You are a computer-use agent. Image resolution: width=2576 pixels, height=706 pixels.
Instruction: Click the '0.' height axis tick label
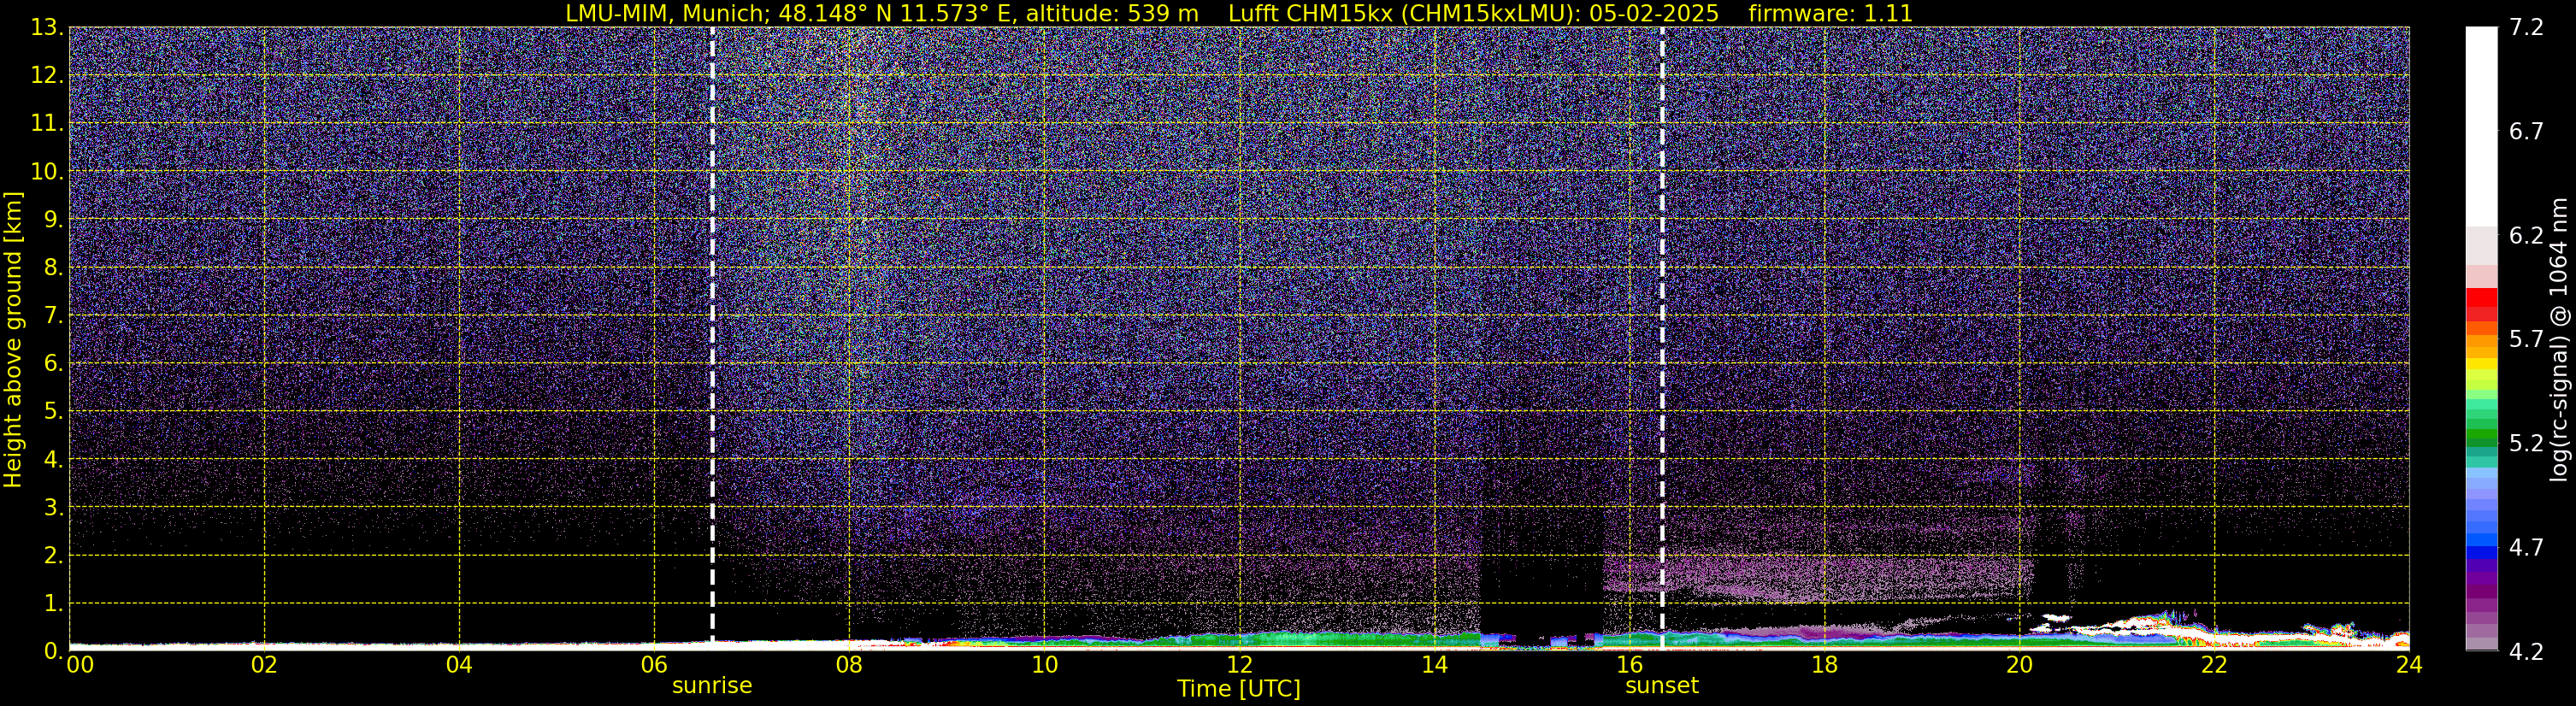pyautogui.click(x=53, y=651)
